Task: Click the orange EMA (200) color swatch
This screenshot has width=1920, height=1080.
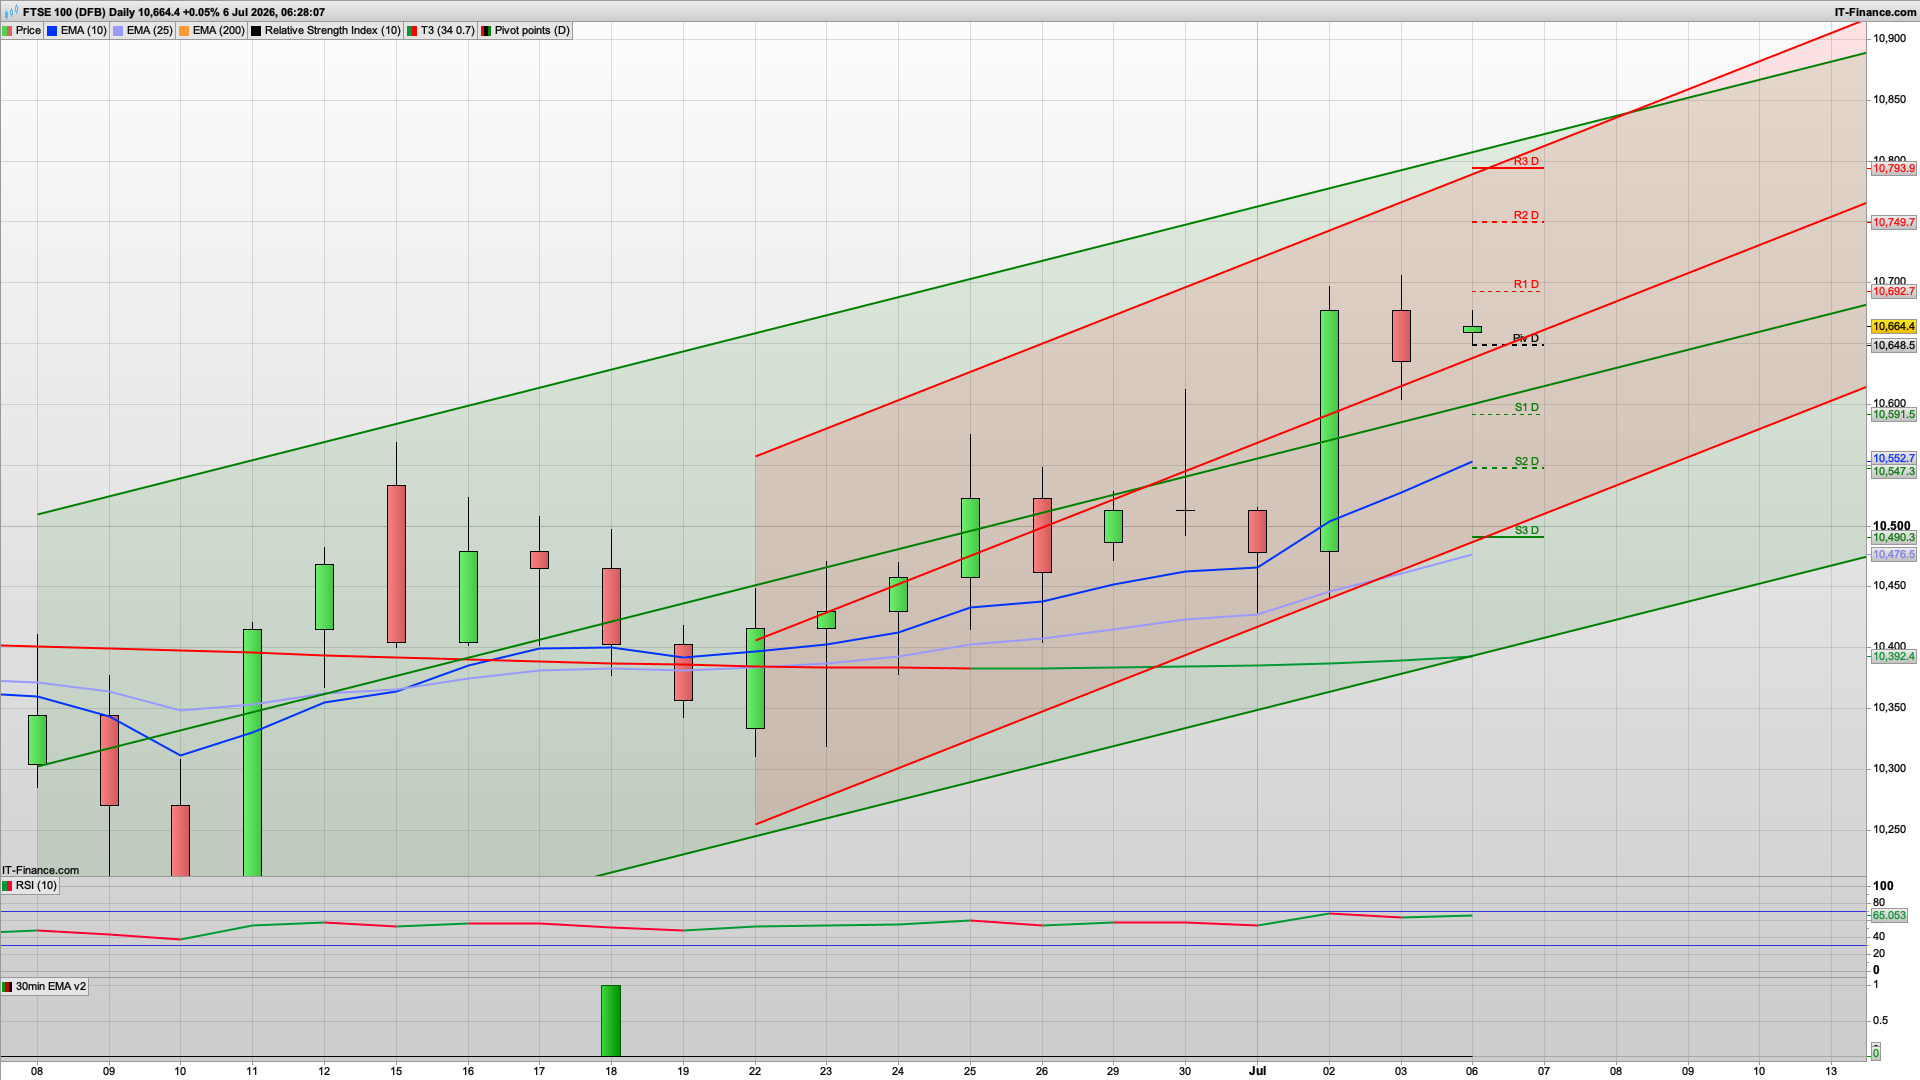Action: tap(184, 31)
